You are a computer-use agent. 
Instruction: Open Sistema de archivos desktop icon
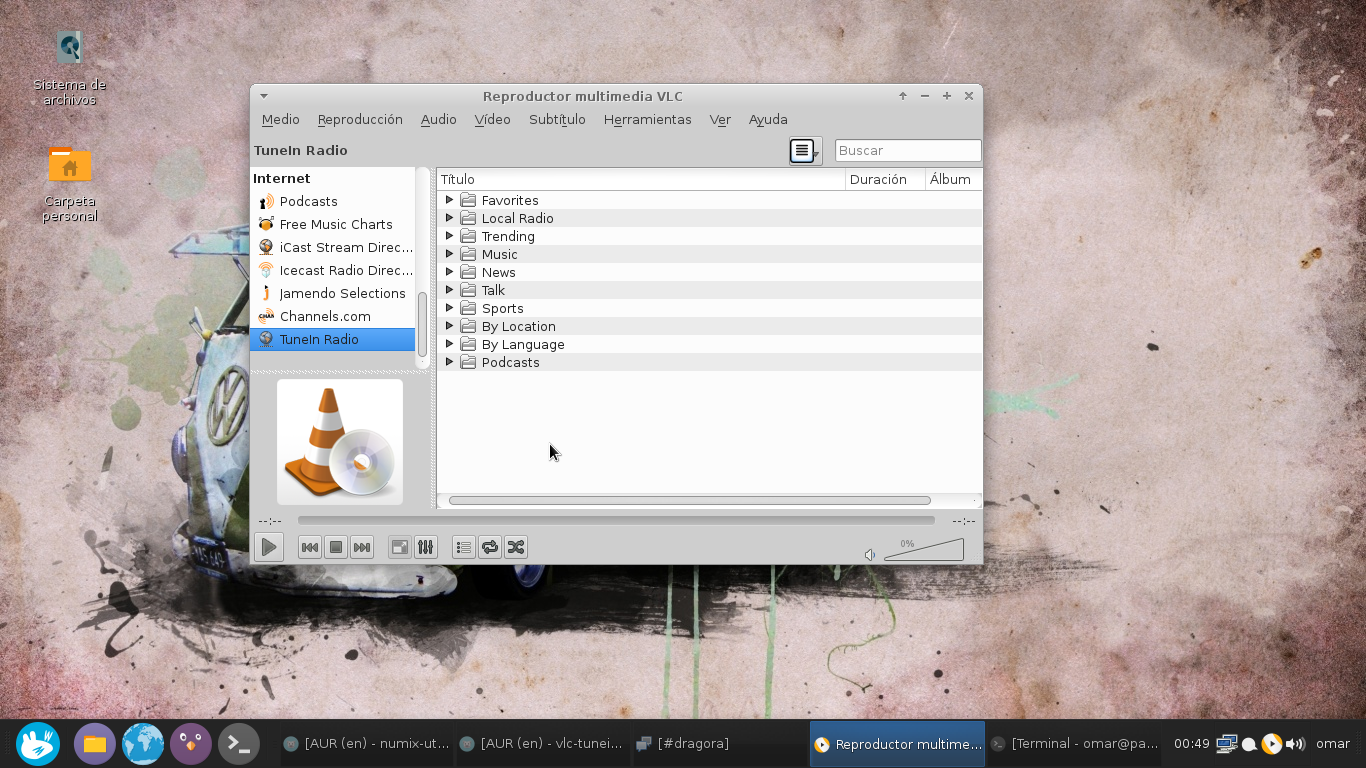[69, 68]
